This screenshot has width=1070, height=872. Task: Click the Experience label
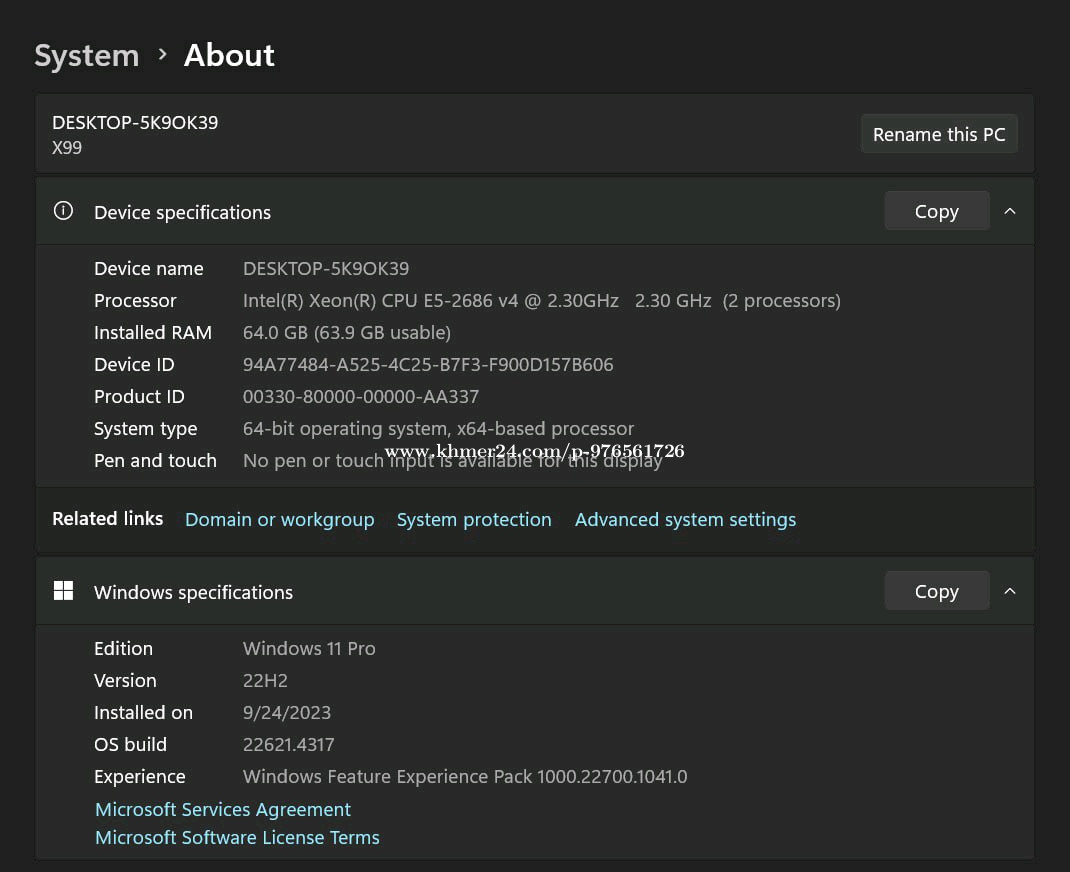(140, 777)
